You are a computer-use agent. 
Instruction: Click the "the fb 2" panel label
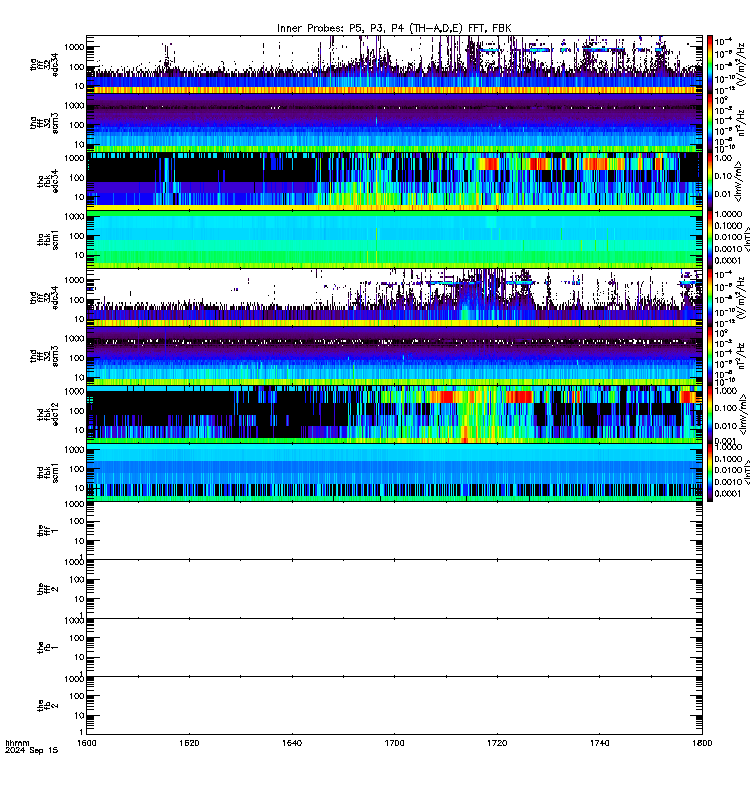coord(48,706)
